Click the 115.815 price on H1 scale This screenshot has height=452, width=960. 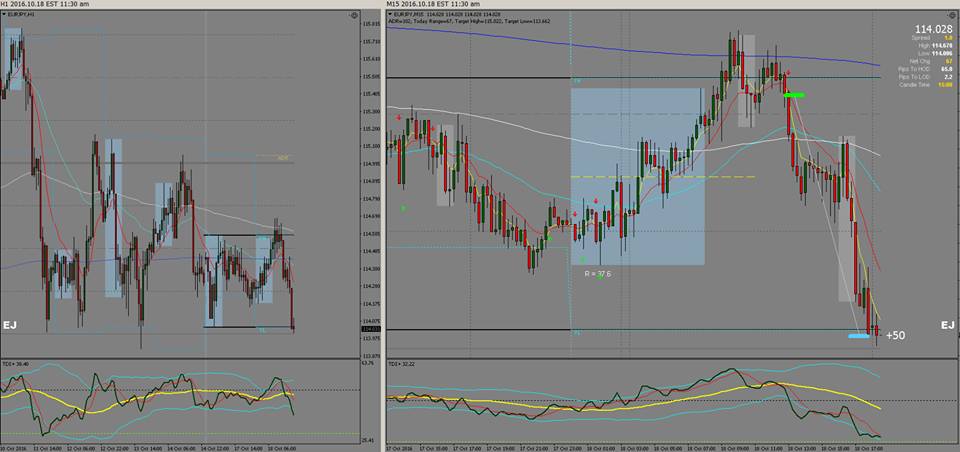(x=371, y=24)
